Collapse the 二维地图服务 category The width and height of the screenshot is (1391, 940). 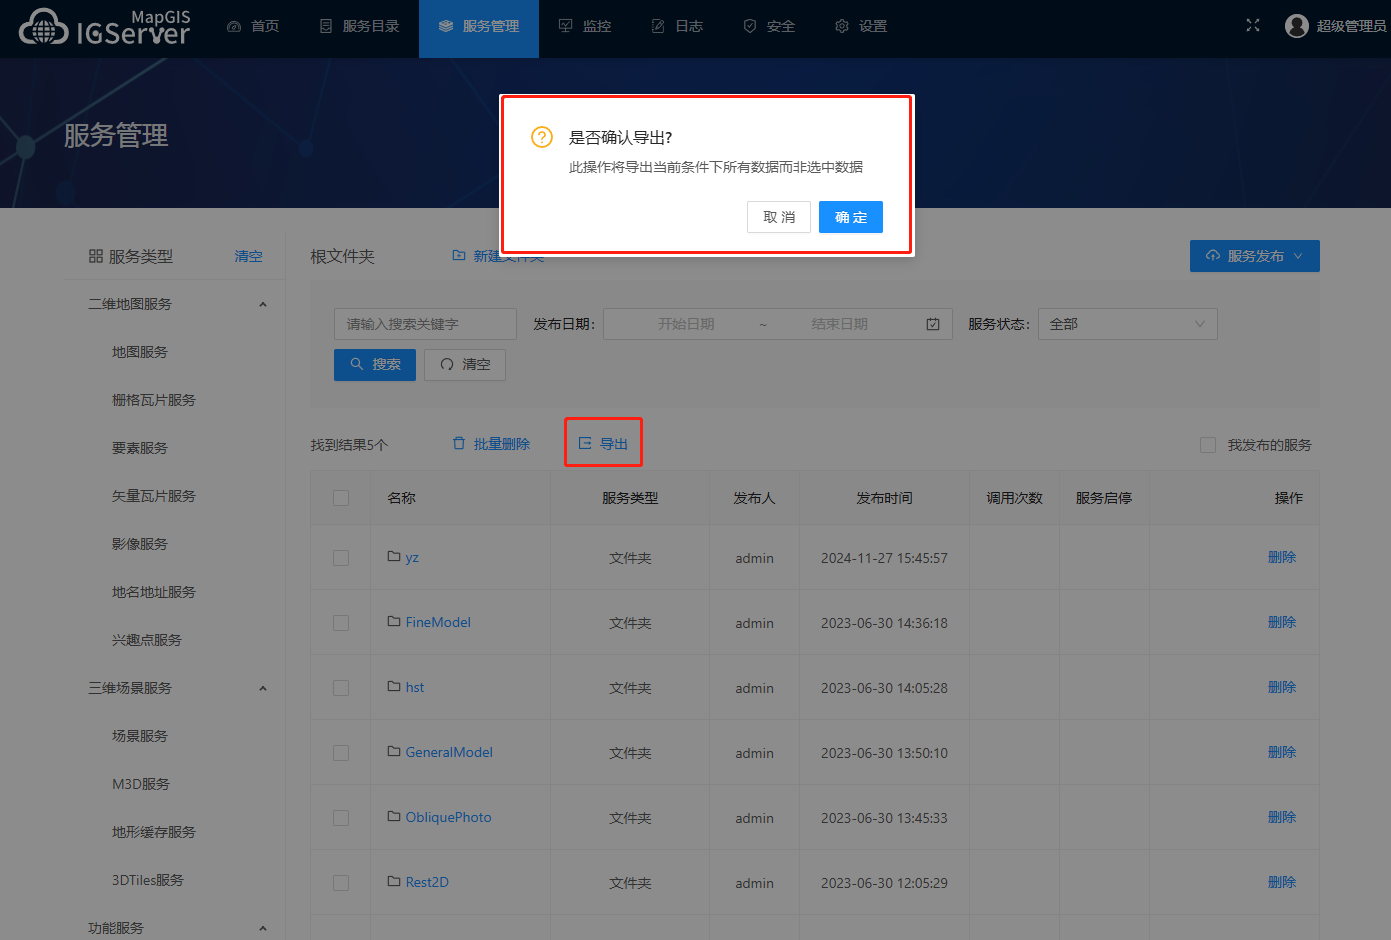262,304
